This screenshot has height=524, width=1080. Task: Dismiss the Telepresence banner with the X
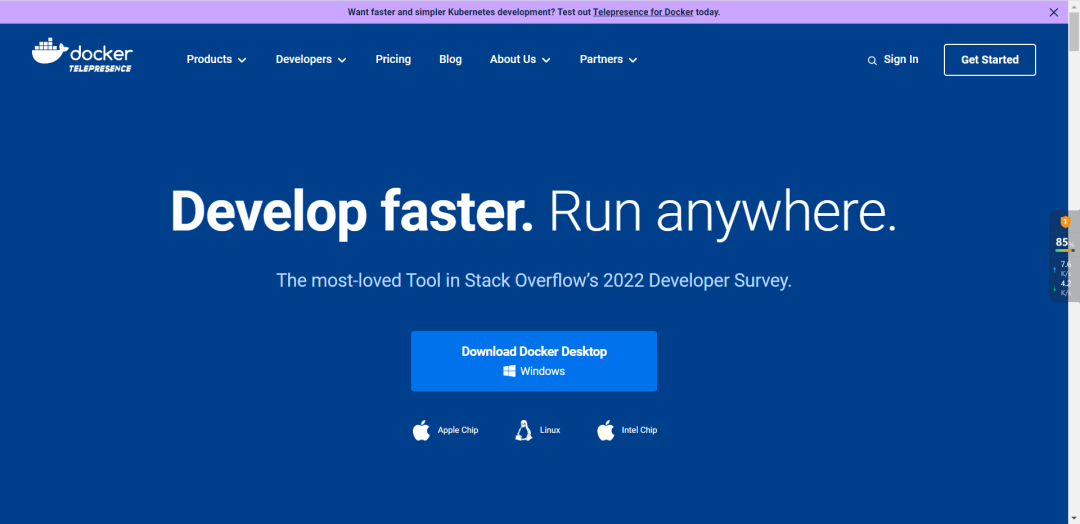click(1053, 12)
